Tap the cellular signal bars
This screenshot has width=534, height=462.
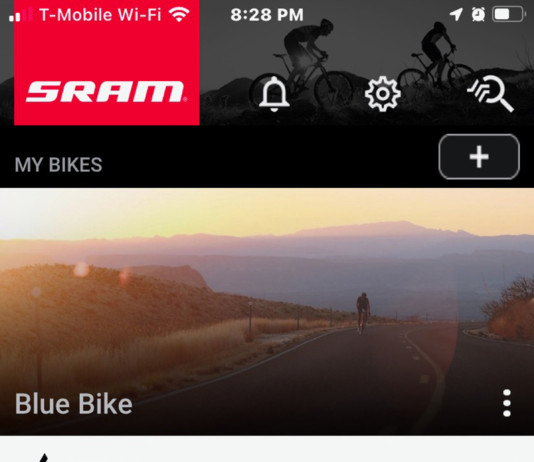(x=20, y=15)
